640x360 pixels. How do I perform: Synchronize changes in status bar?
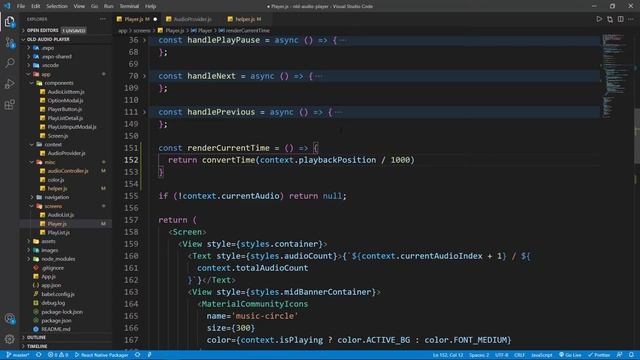coord(39,355)
